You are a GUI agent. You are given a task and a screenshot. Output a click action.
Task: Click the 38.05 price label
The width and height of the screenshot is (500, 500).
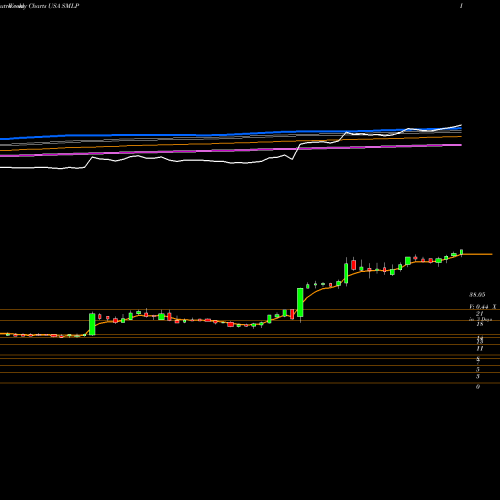coord(477,295)
